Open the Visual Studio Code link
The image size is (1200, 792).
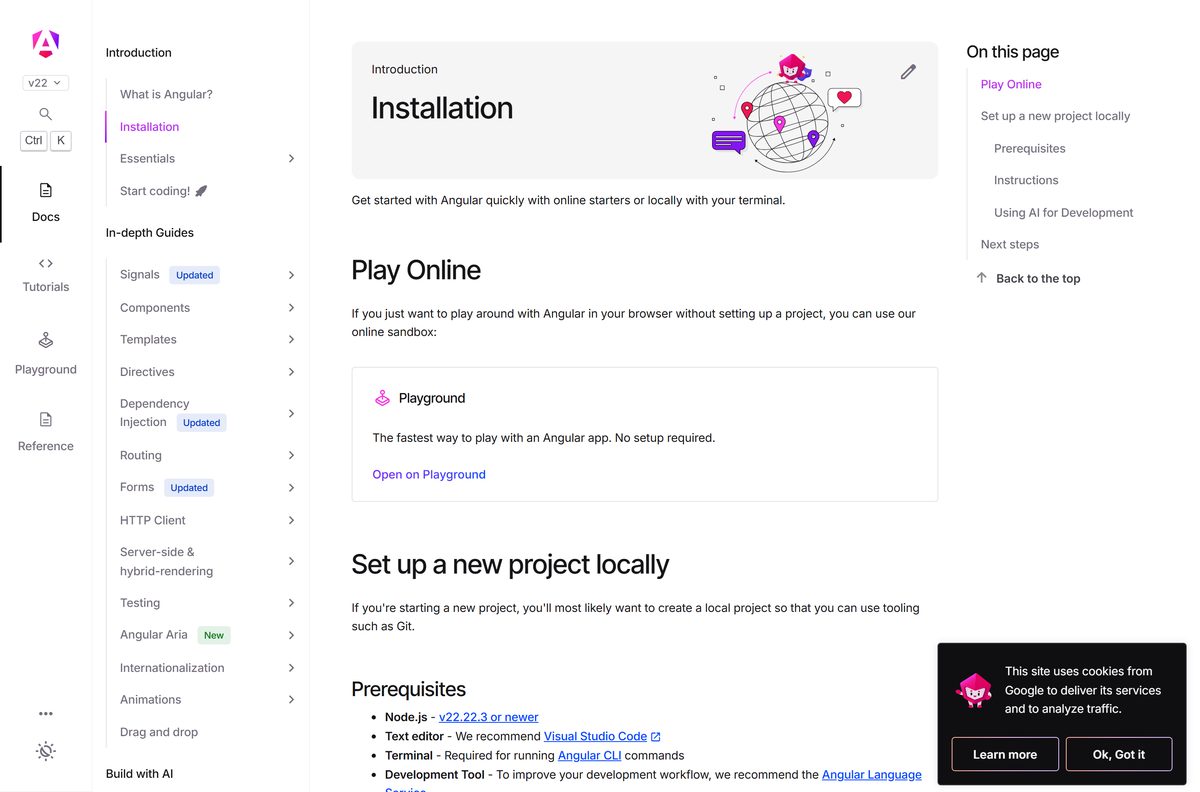pyautogui.click(x=595, y=736)
